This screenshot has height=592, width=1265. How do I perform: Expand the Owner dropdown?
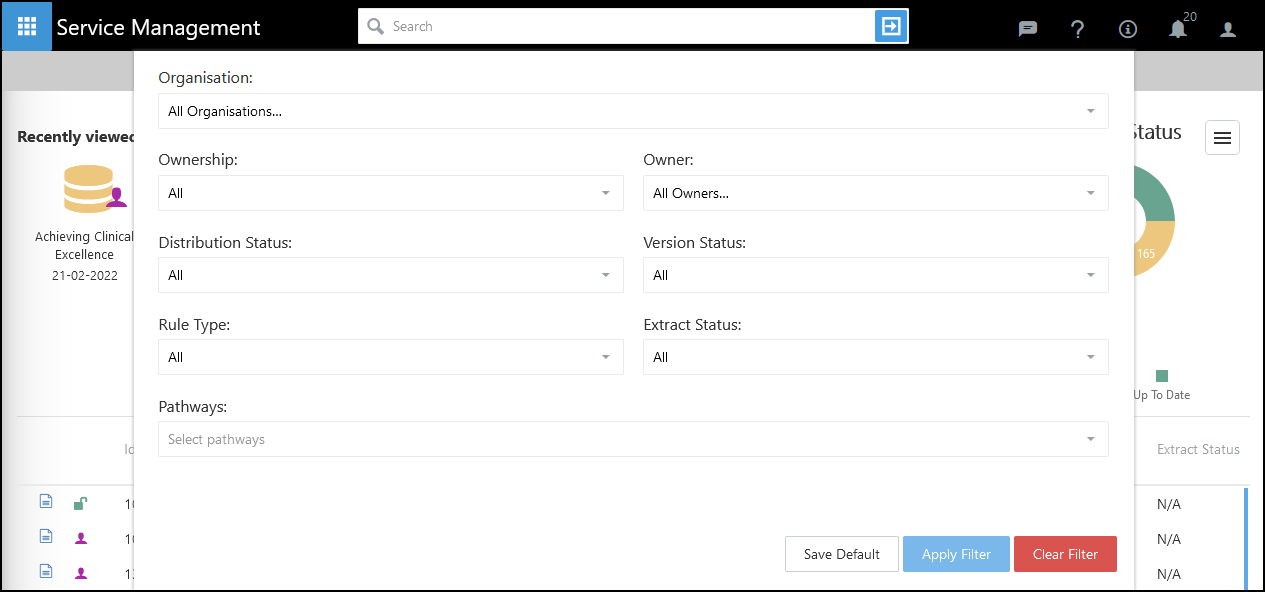click(875, 193)
